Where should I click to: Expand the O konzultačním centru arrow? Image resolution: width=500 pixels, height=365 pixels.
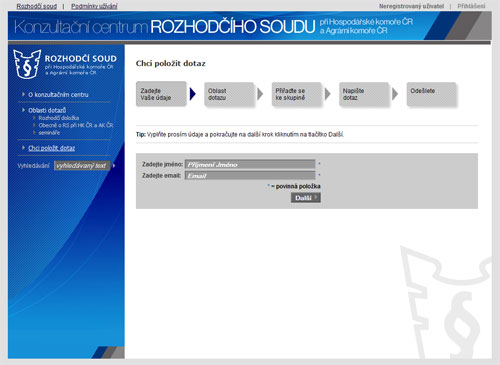23,94
